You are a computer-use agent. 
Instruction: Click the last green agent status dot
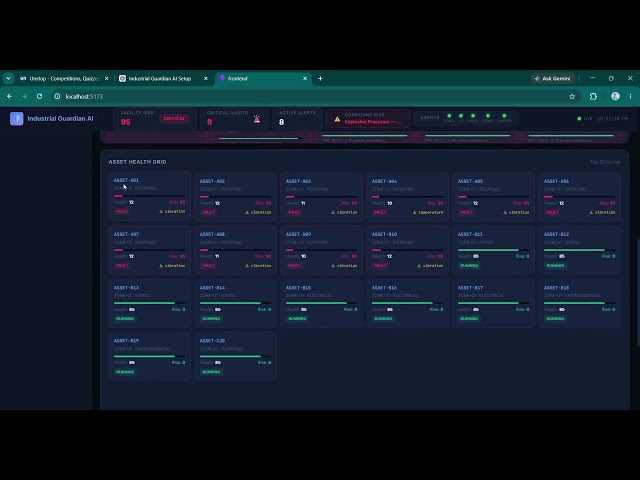504,116
